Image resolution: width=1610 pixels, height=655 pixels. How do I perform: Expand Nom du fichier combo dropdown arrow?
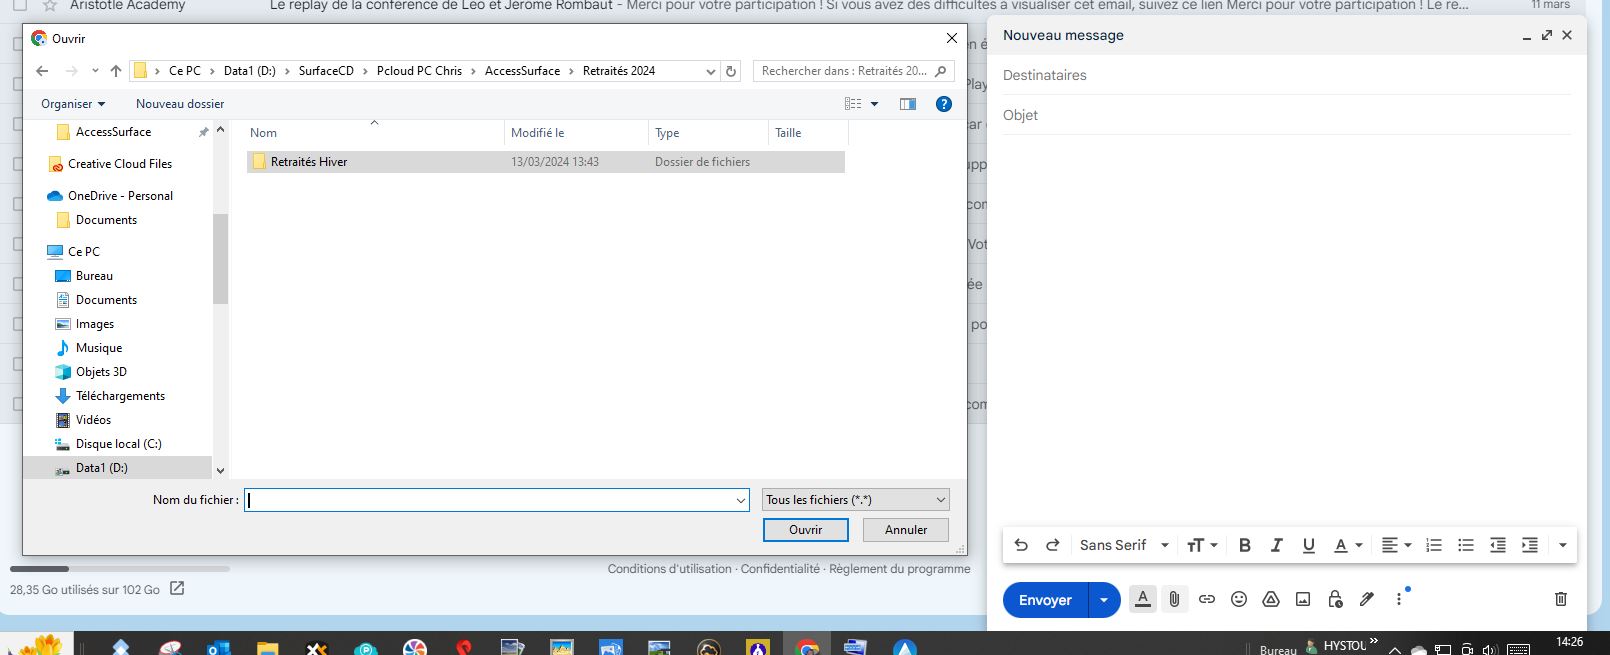pos(741,500)
